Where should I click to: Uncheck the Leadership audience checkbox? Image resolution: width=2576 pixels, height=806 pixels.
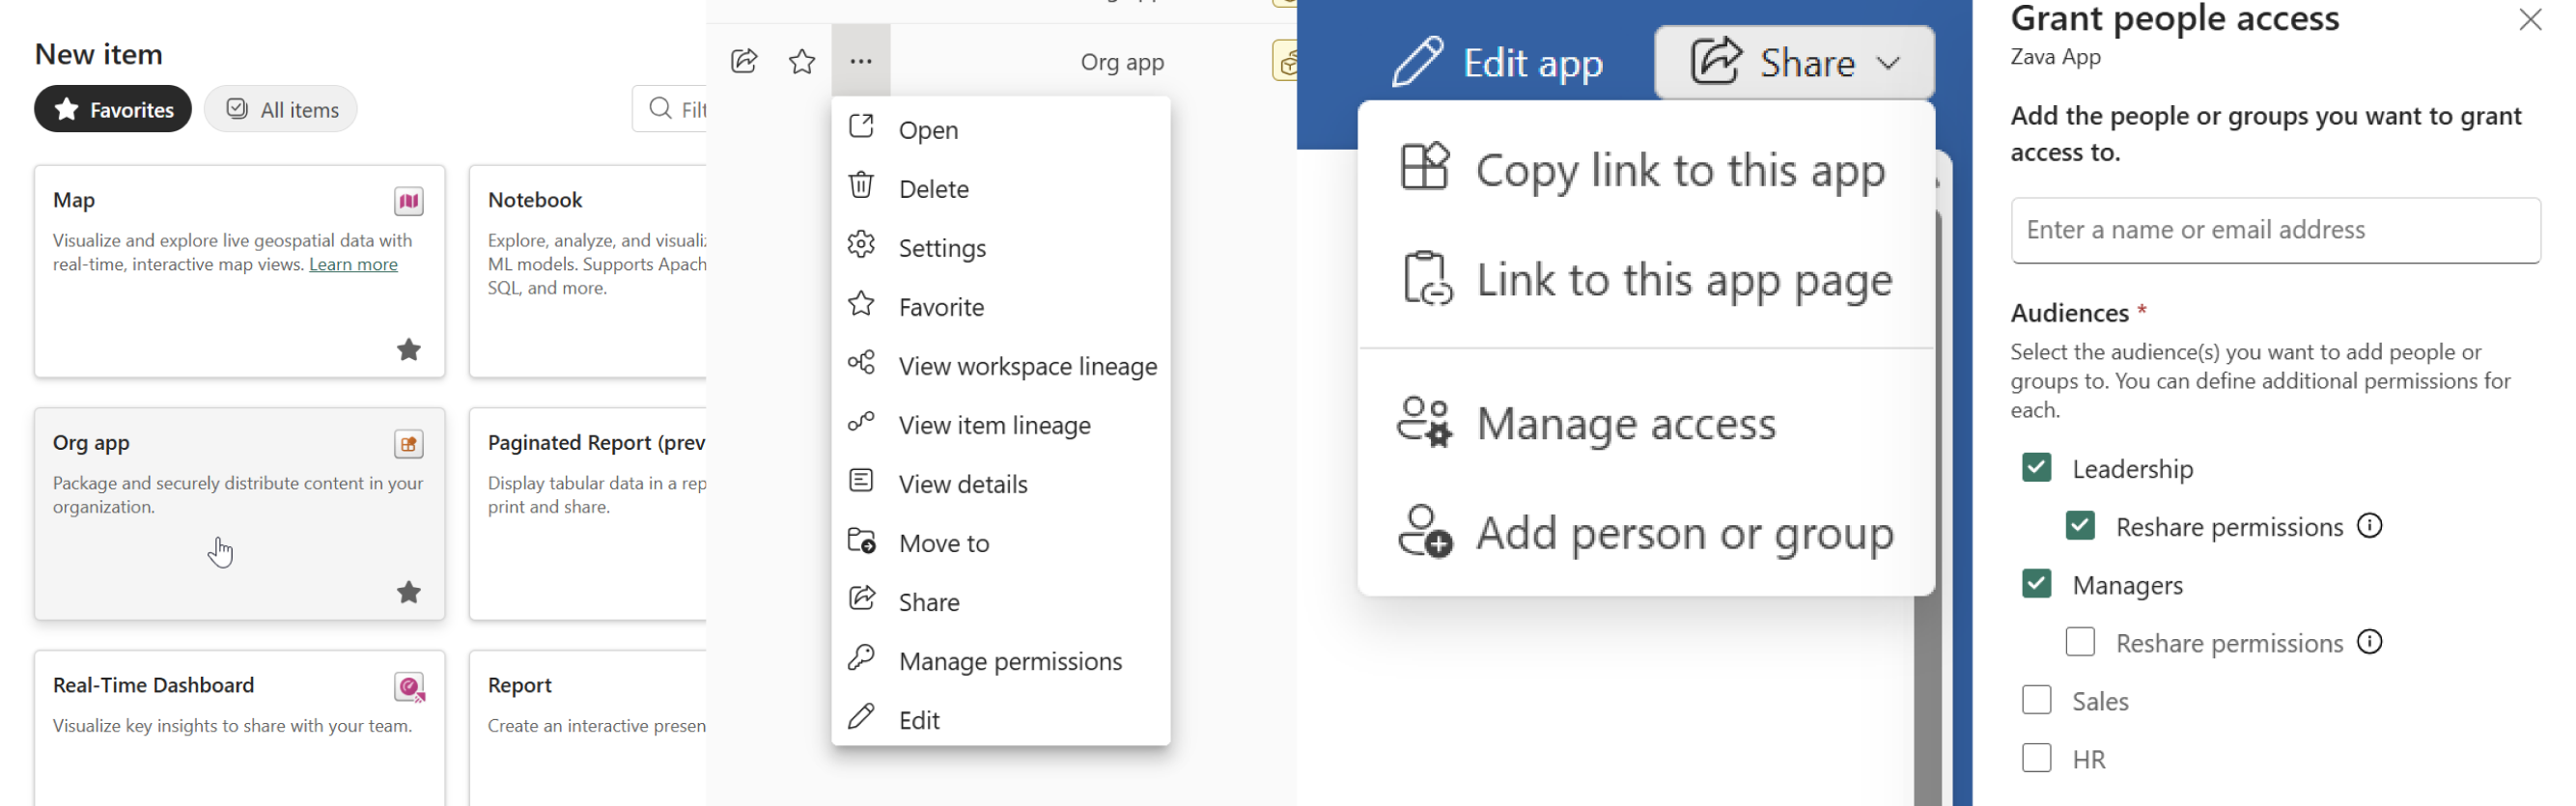(2035, 468)
